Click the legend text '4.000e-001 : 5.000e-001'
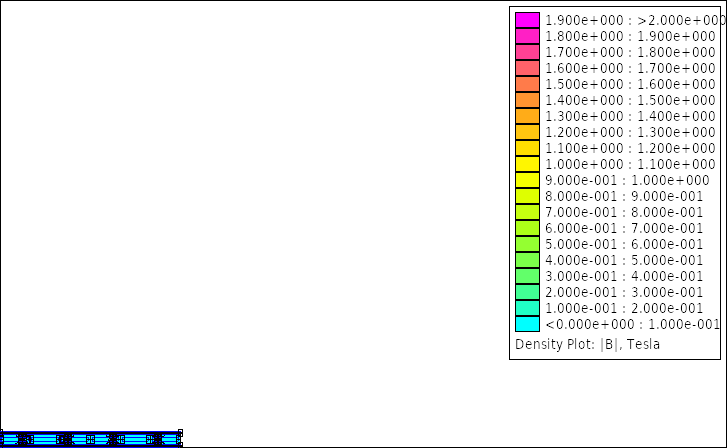Screen dimensions: 727x448 click(624, 260)
